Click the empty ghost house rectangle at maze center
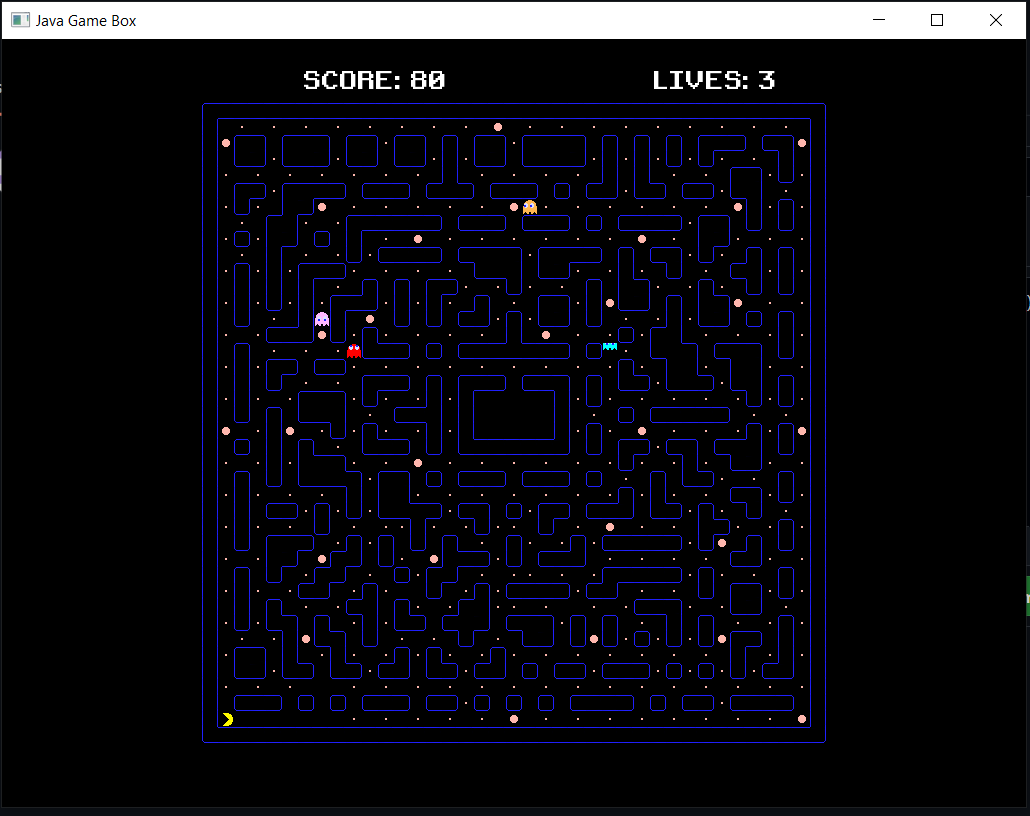Image resolution: width=1030 pixels, height=816 pixels. click(x=514, y=416)
